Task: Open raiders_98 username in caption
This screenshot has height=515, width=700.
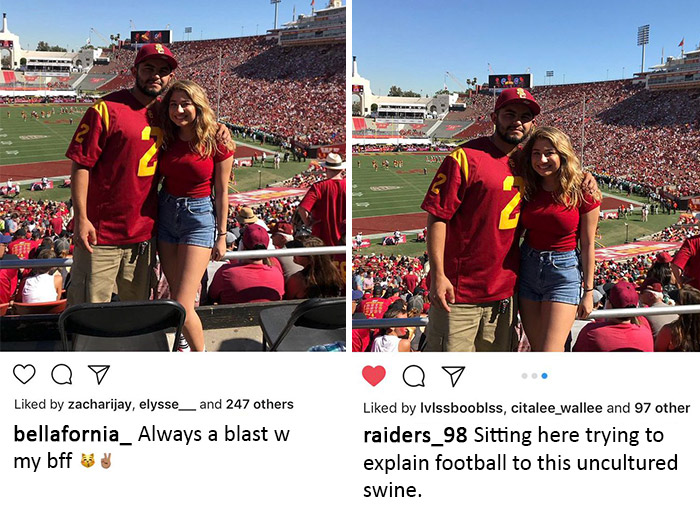Action: (x=415, y=436)
